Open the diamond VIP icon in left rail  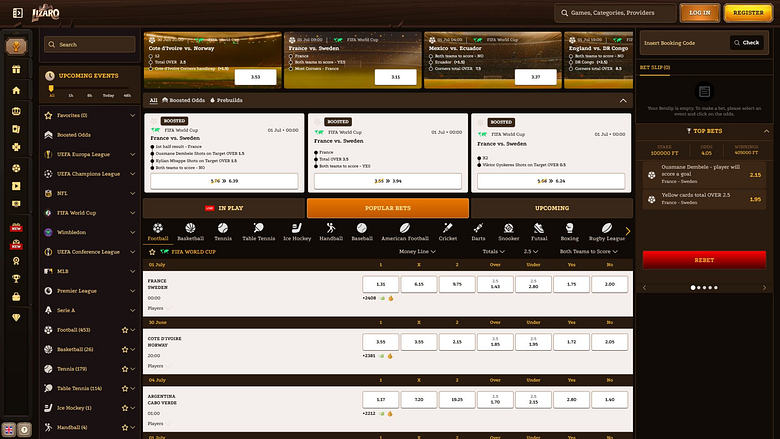pos(16,317)
